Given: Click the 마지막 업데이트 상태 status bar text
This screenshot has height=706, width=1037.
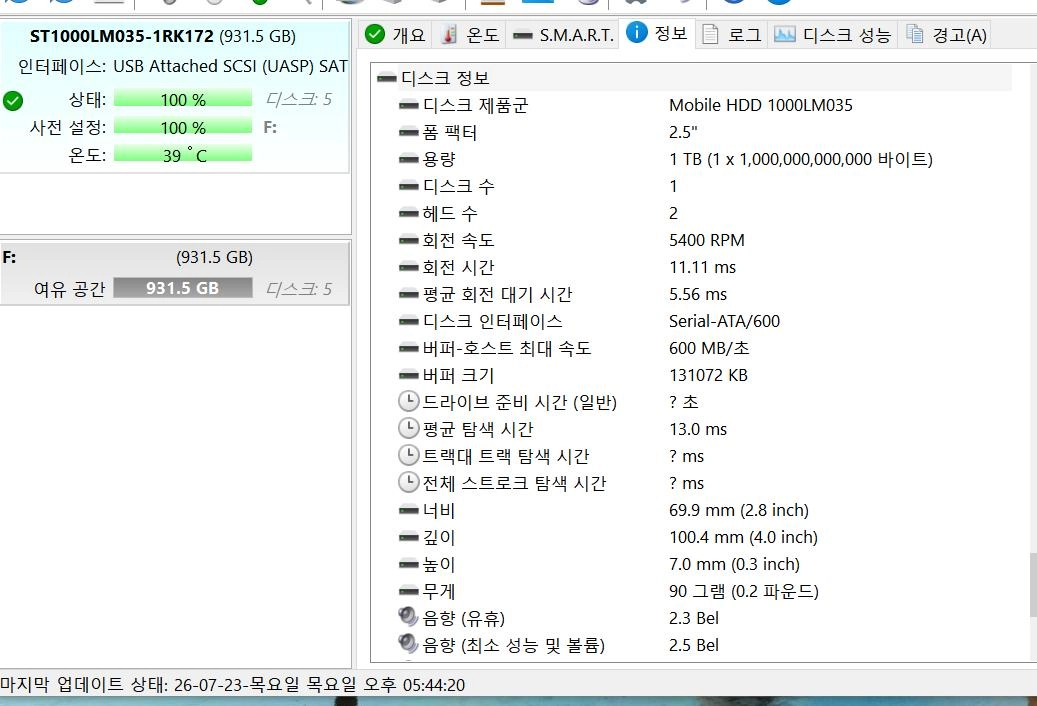Looking at the screenshot, I should pyautogui.click(x=232, y=685).
